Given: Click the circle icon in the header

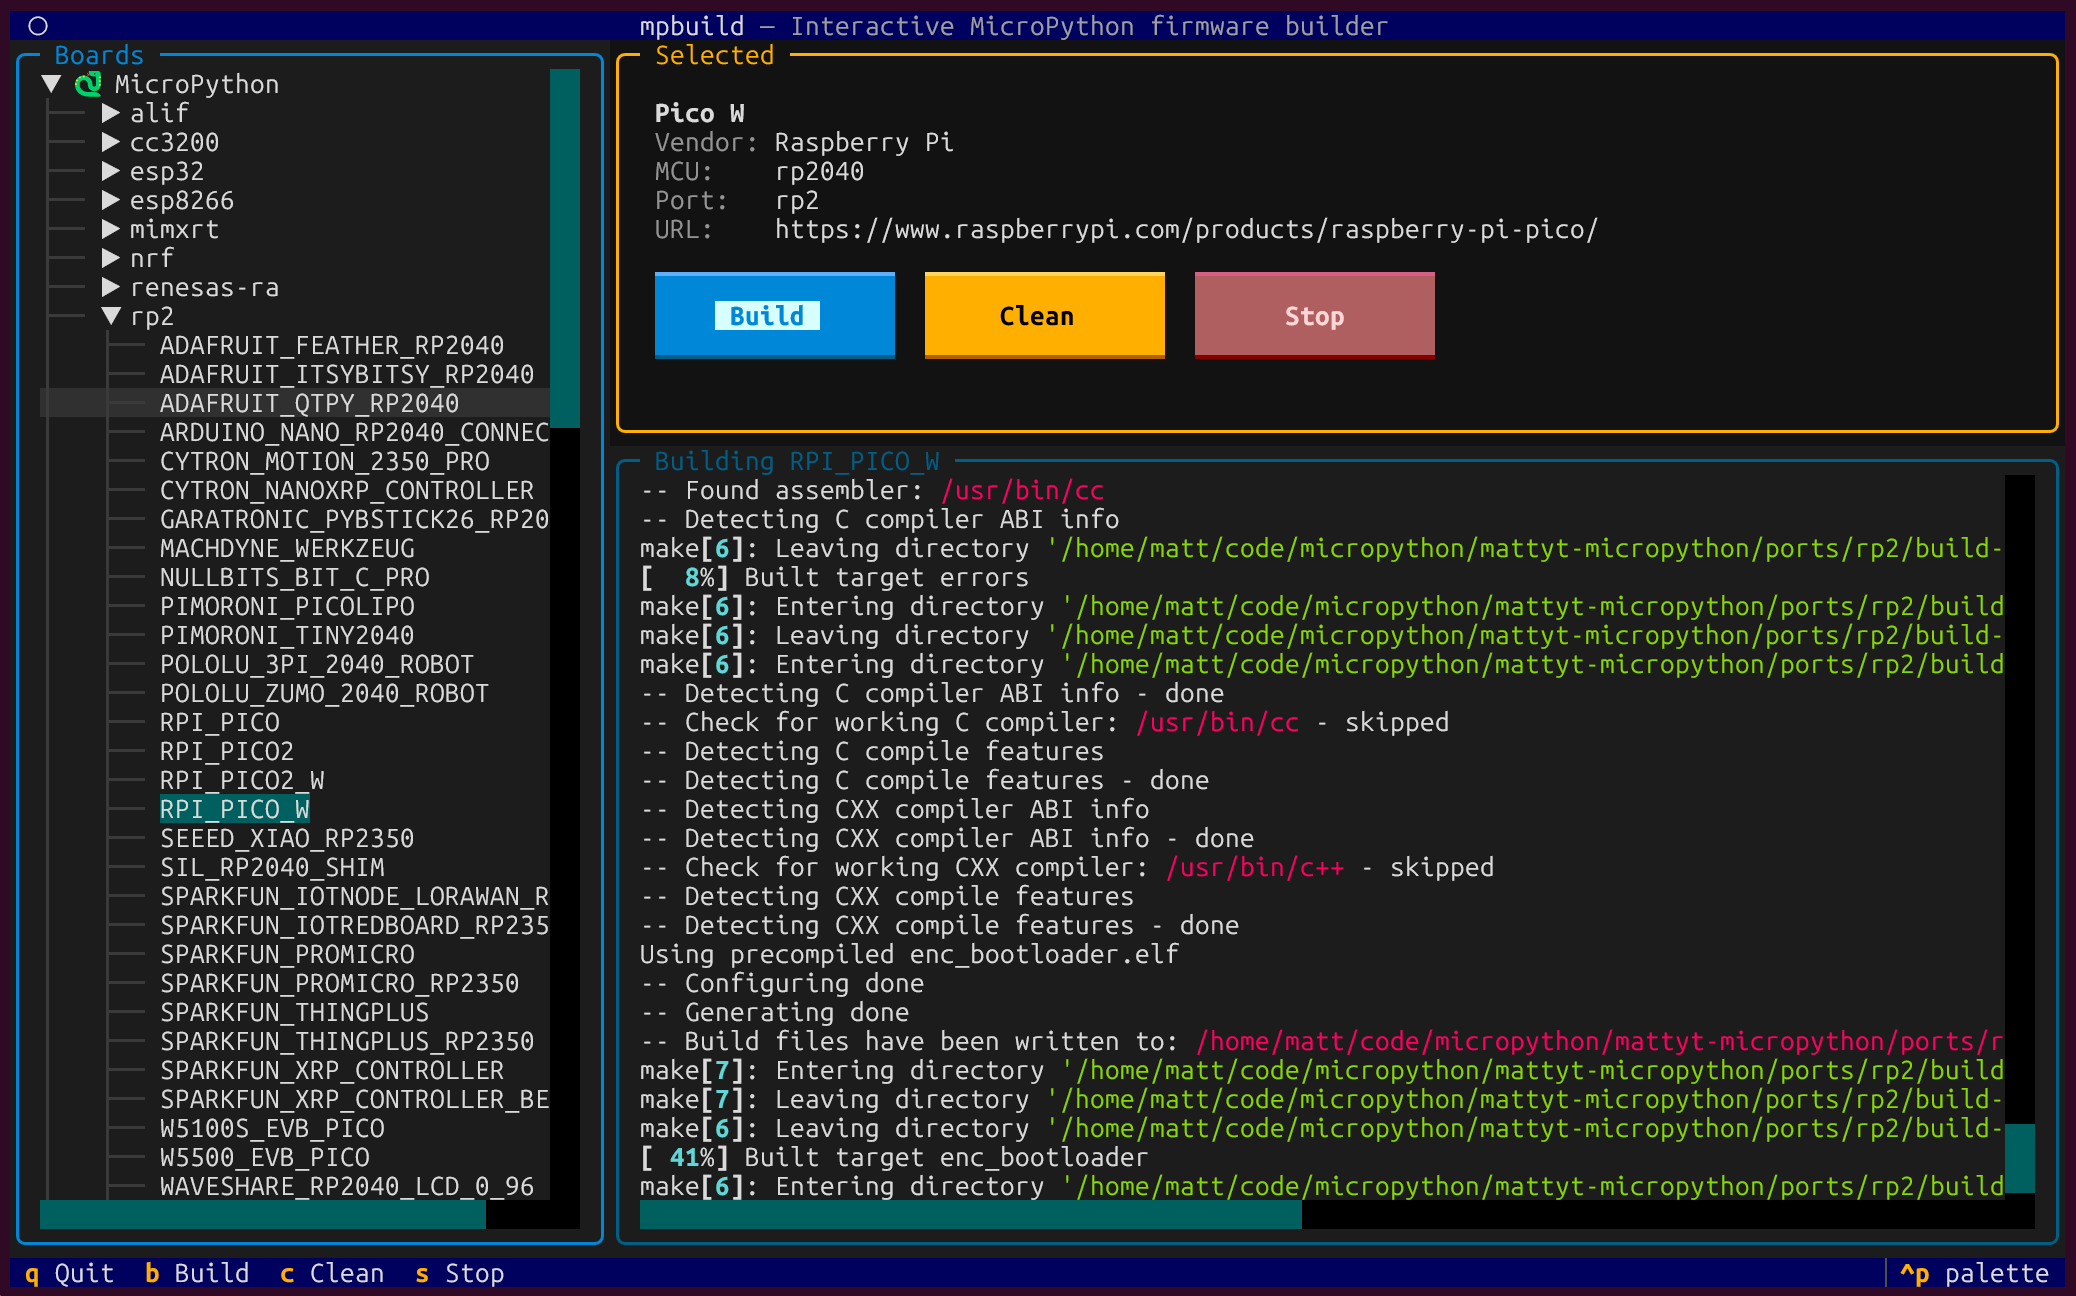Looking at the screenshot, I should coord(38,26).
